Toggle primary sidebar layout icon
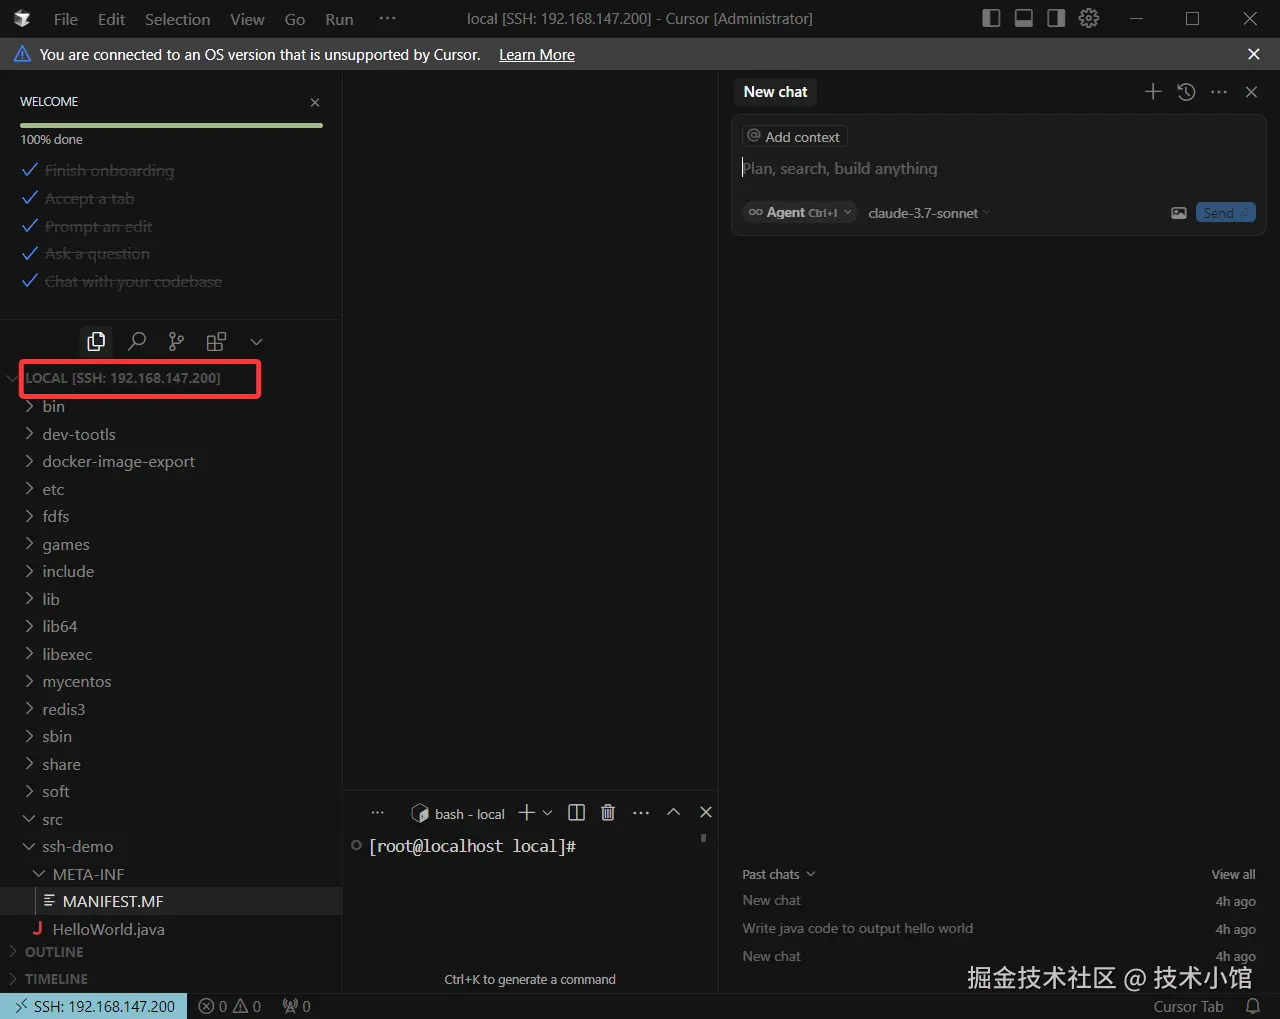 tap(991, 18)
